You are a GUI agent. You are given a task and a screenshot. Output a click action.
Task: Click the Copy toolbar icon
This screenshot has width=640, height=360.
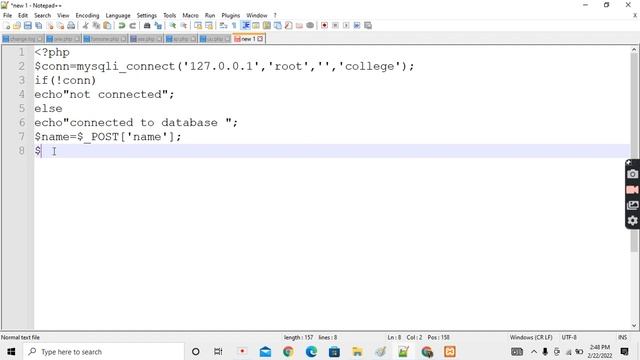click(96, 26)
